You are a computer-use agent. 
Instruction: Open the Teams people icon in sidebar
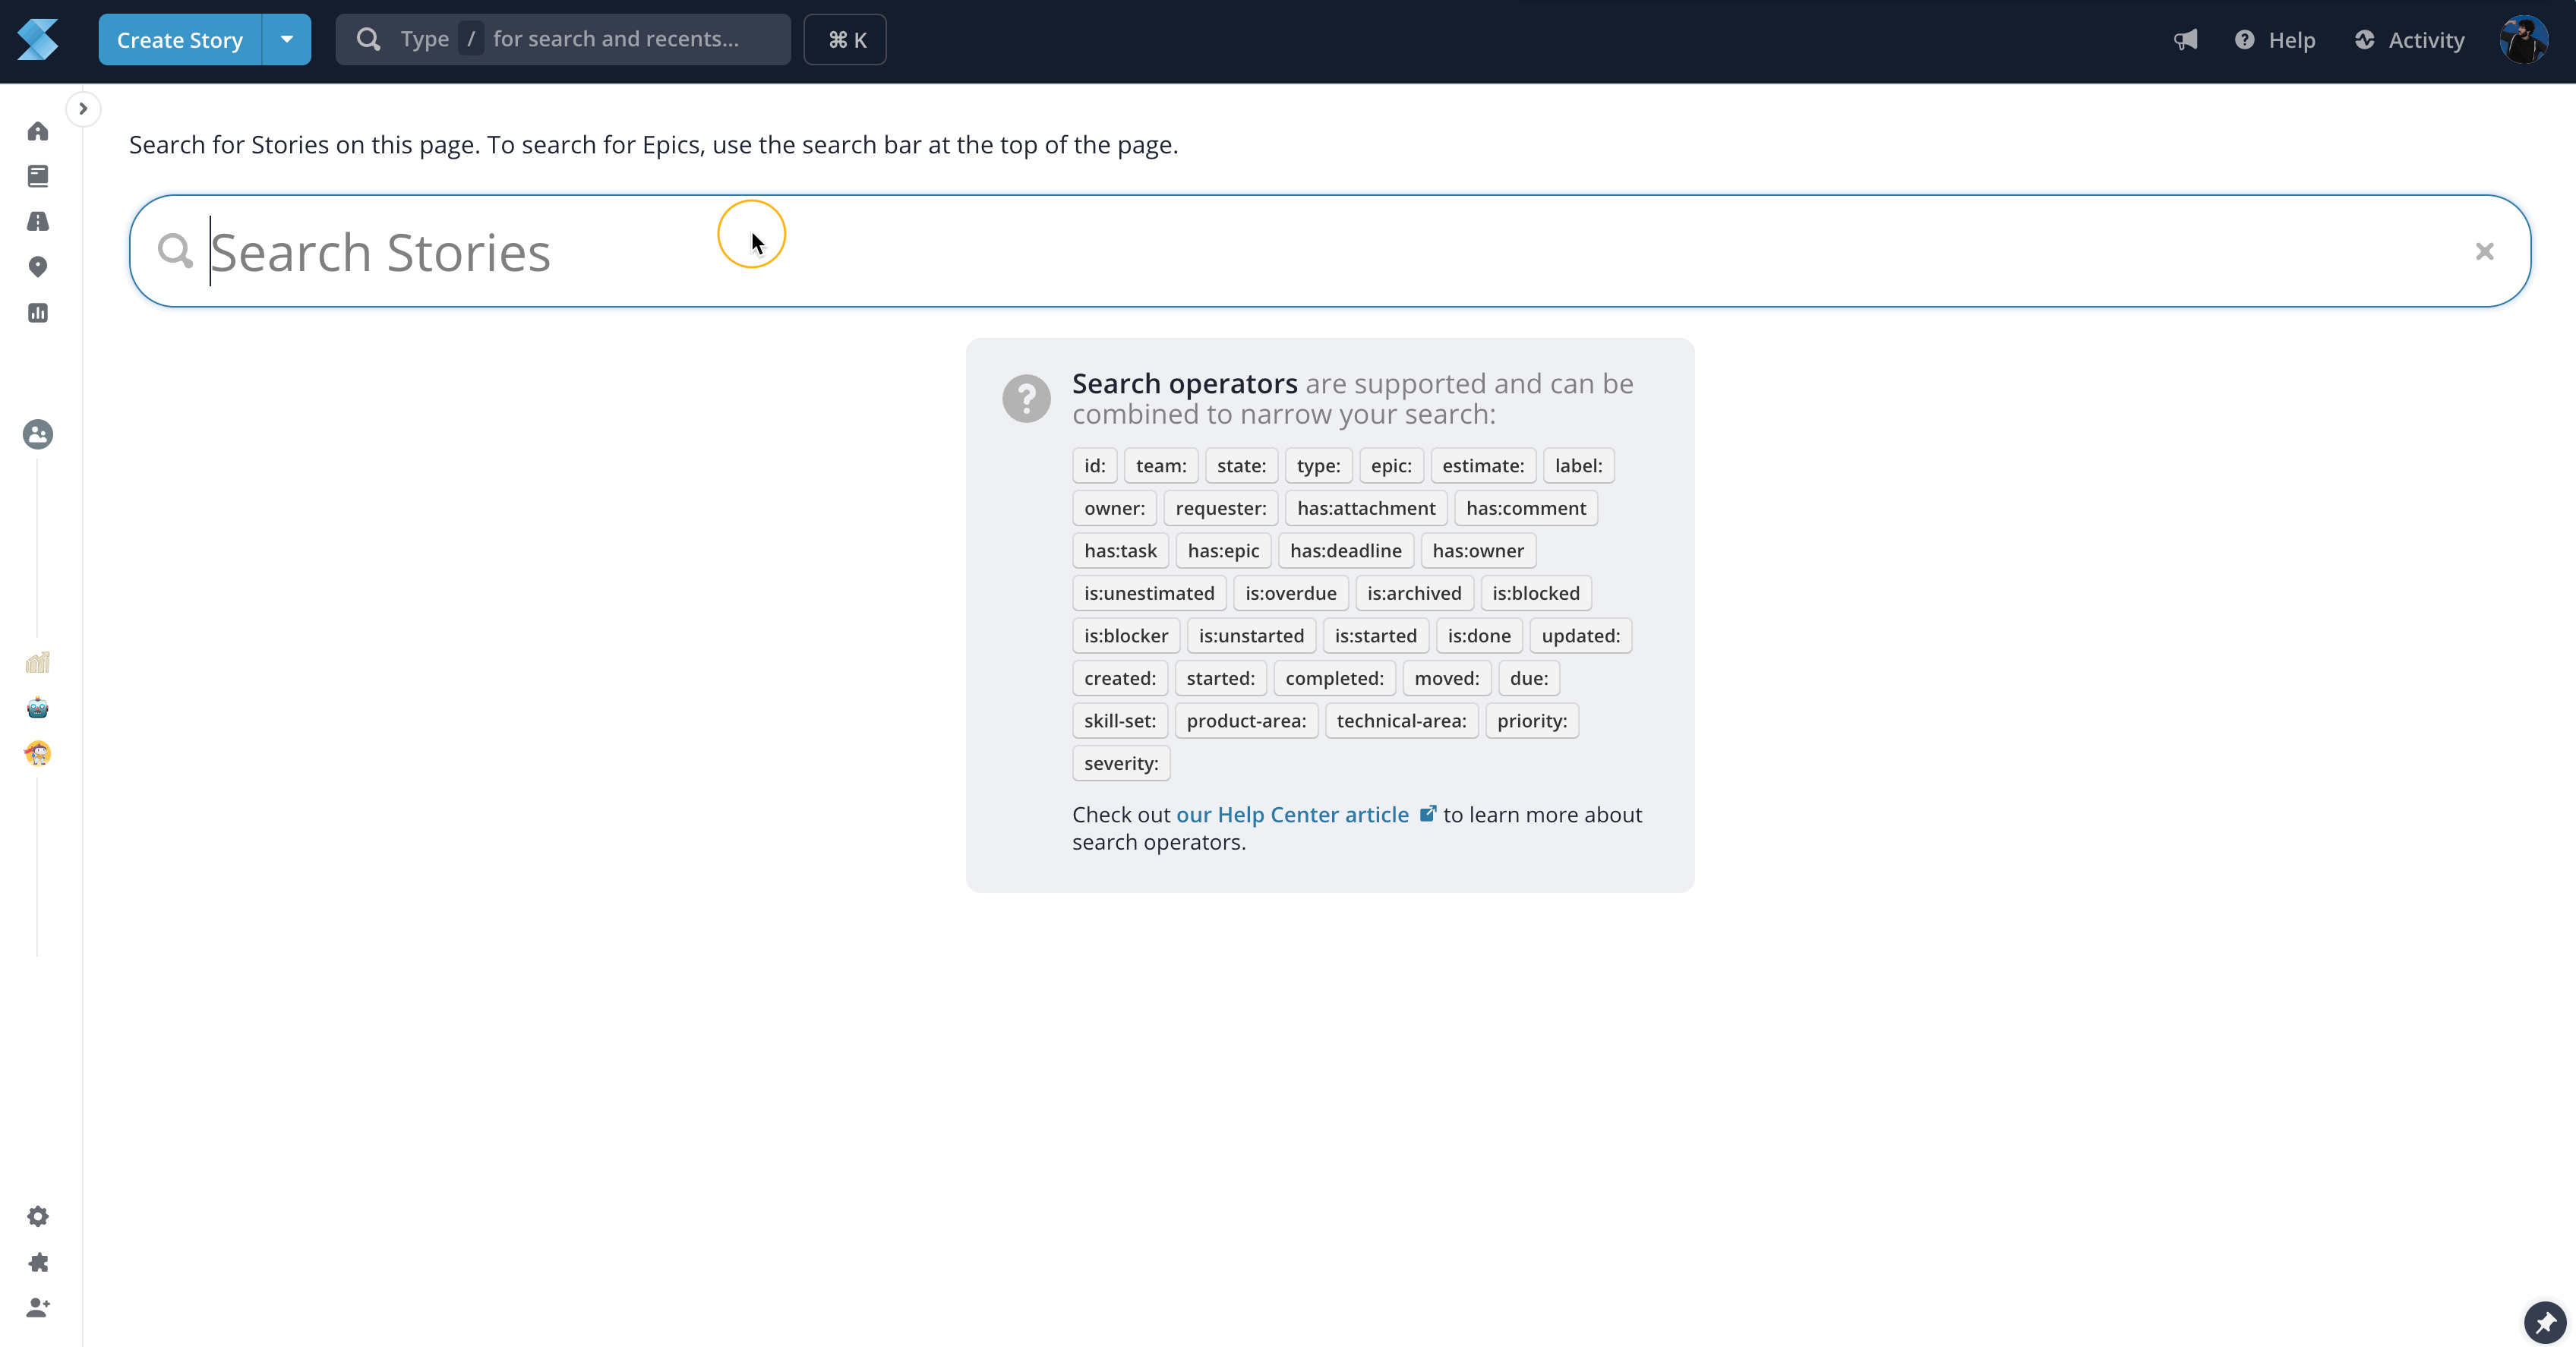point(38,434)
